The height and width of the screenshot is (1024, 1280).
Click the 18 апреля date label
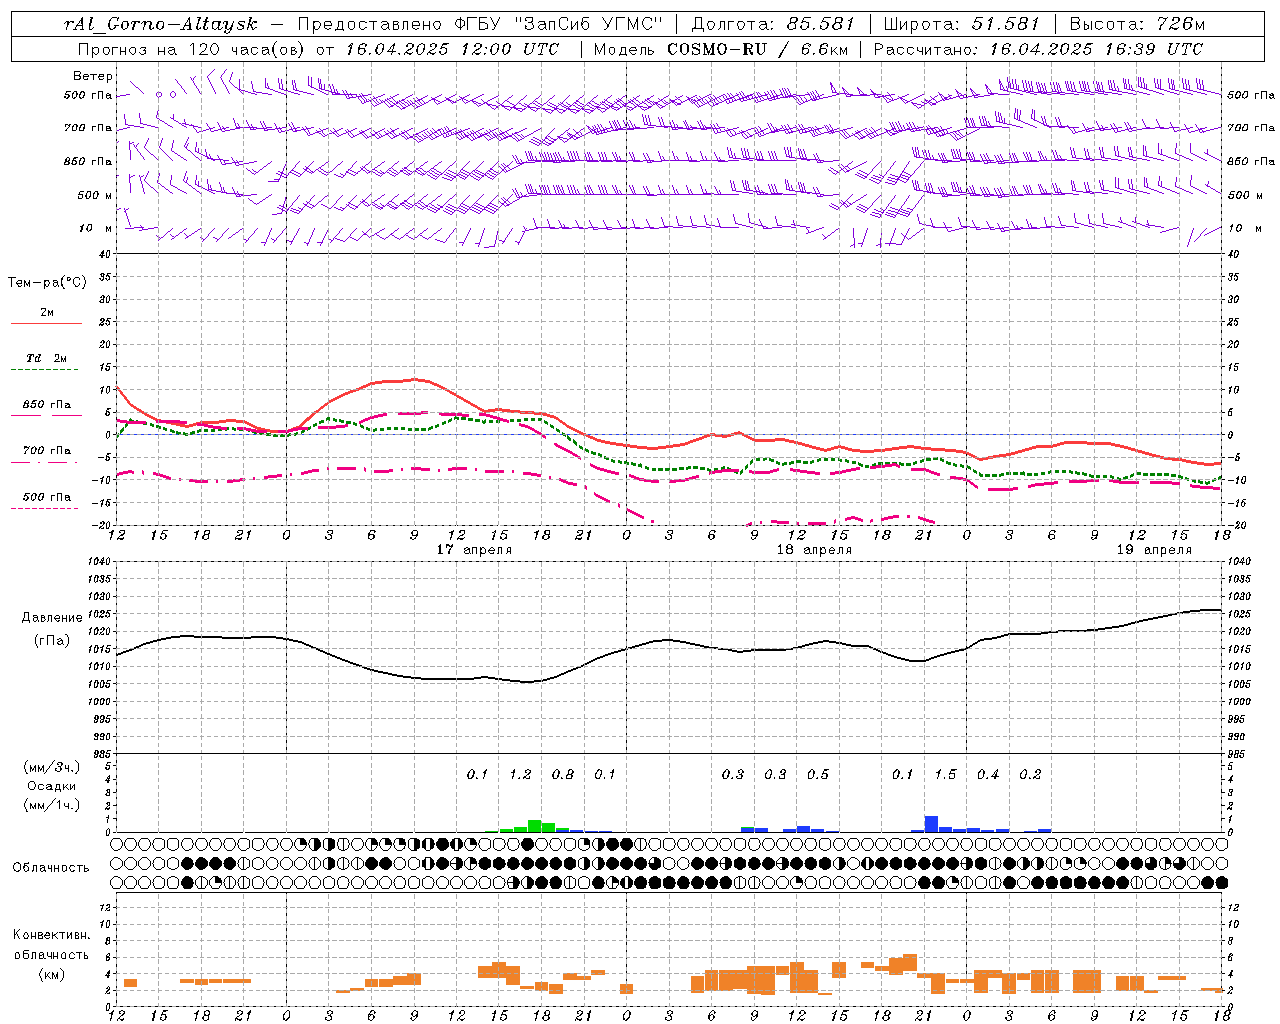(x=813, y=550)
